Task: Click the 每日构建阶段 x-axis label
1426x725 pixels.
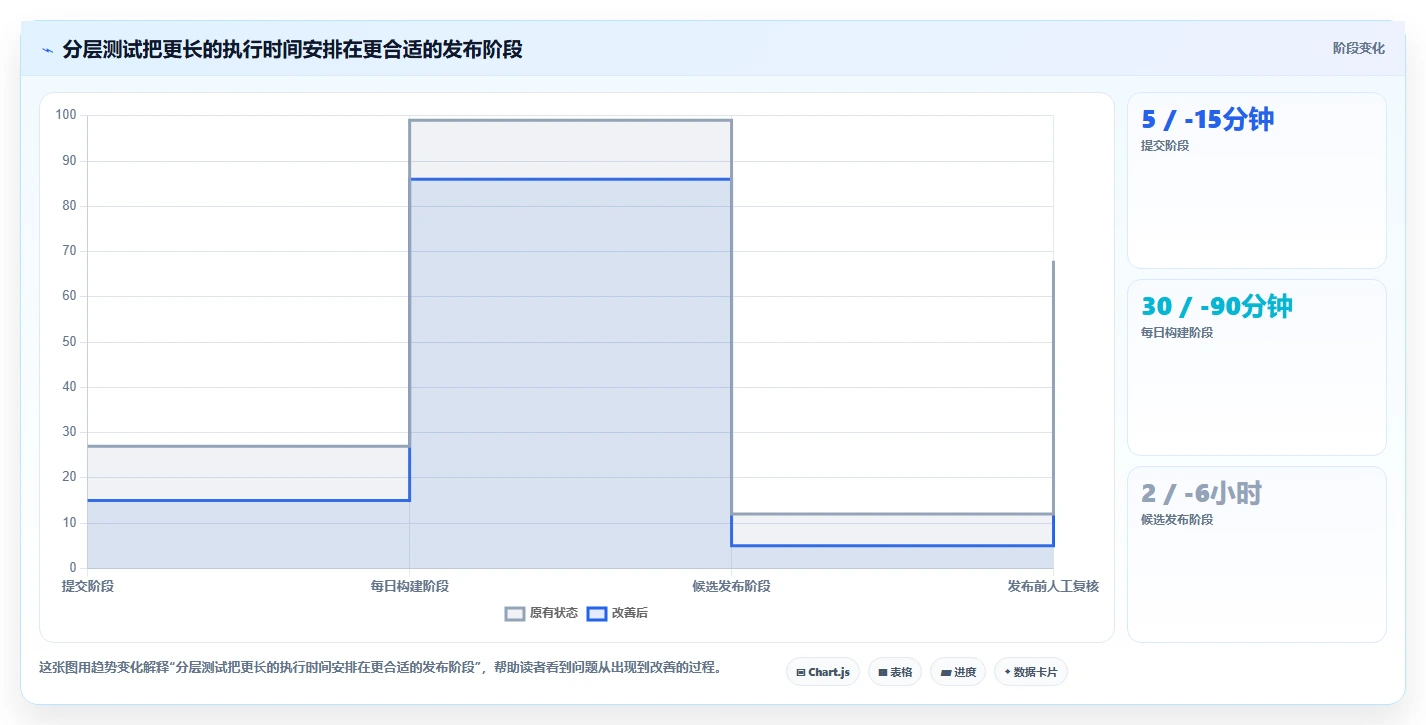Action: click(409, 586)
